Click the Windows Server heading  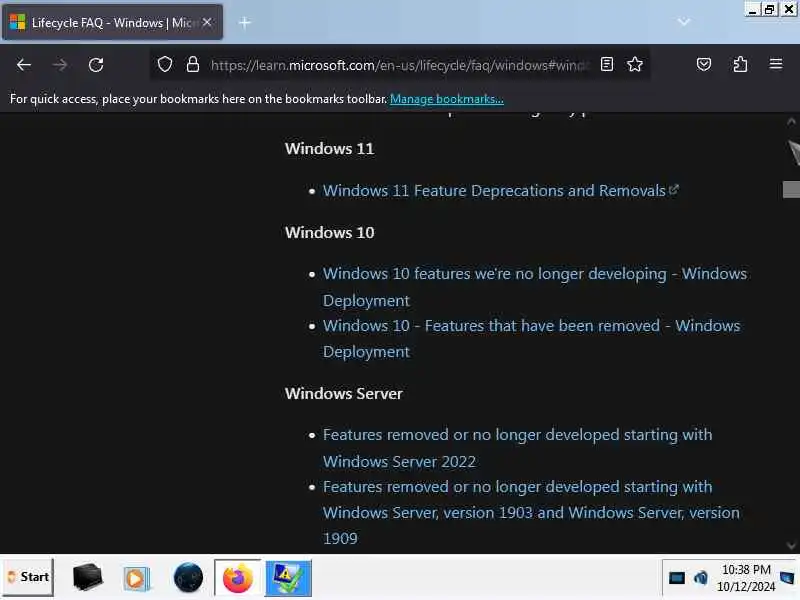click(344, 393)
